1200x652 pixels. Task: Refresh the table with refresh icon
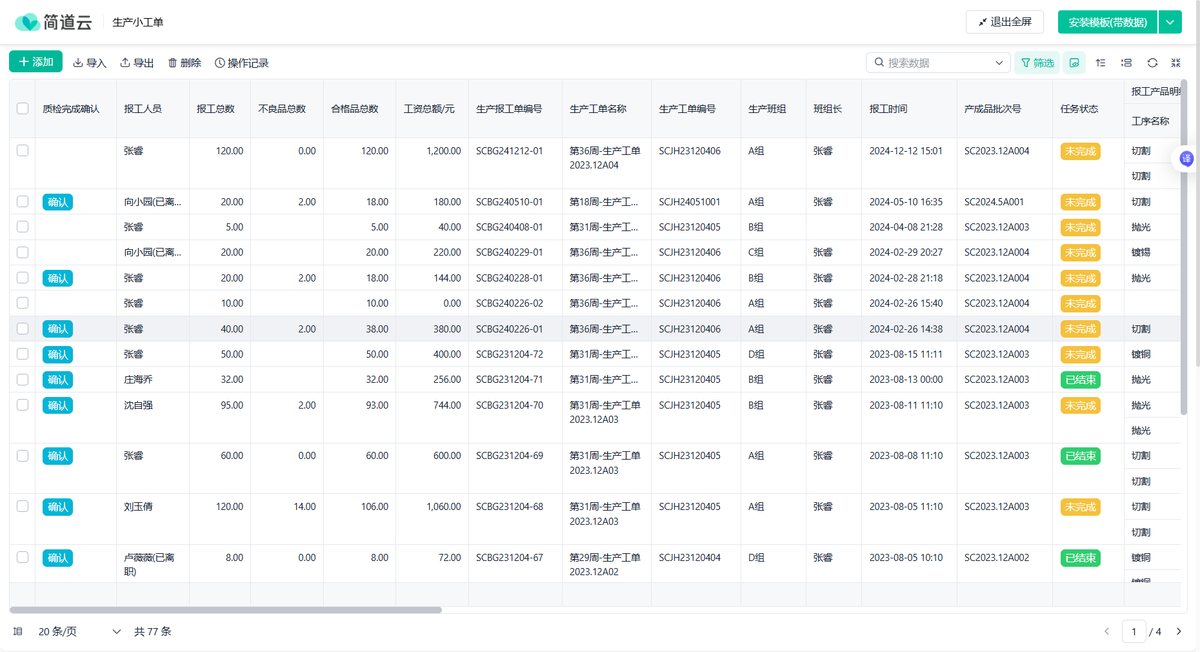click(x=1152, y=63)
